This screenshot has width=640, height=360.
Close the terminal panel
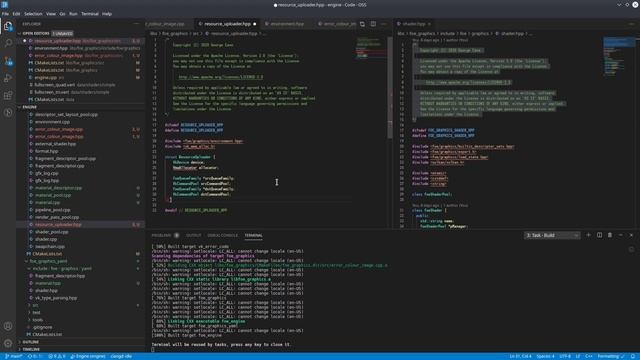[x=631, y=235]
